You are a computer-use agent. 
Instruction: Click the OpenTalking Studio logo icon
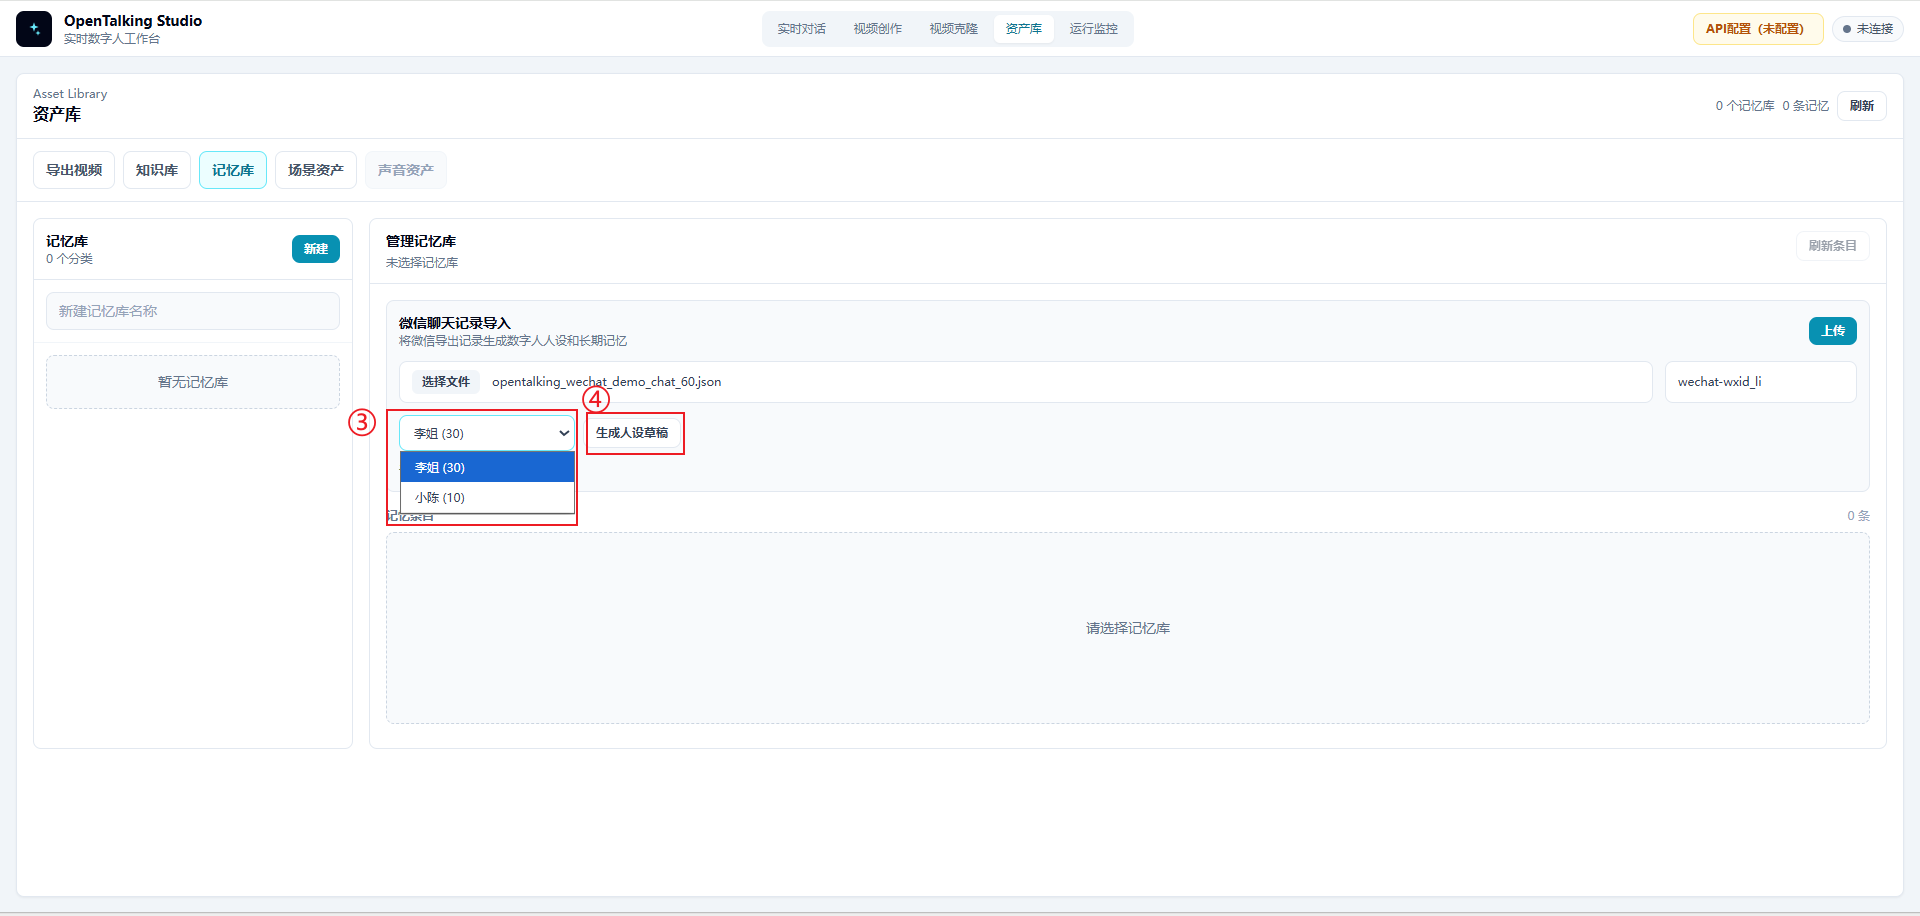34,29
